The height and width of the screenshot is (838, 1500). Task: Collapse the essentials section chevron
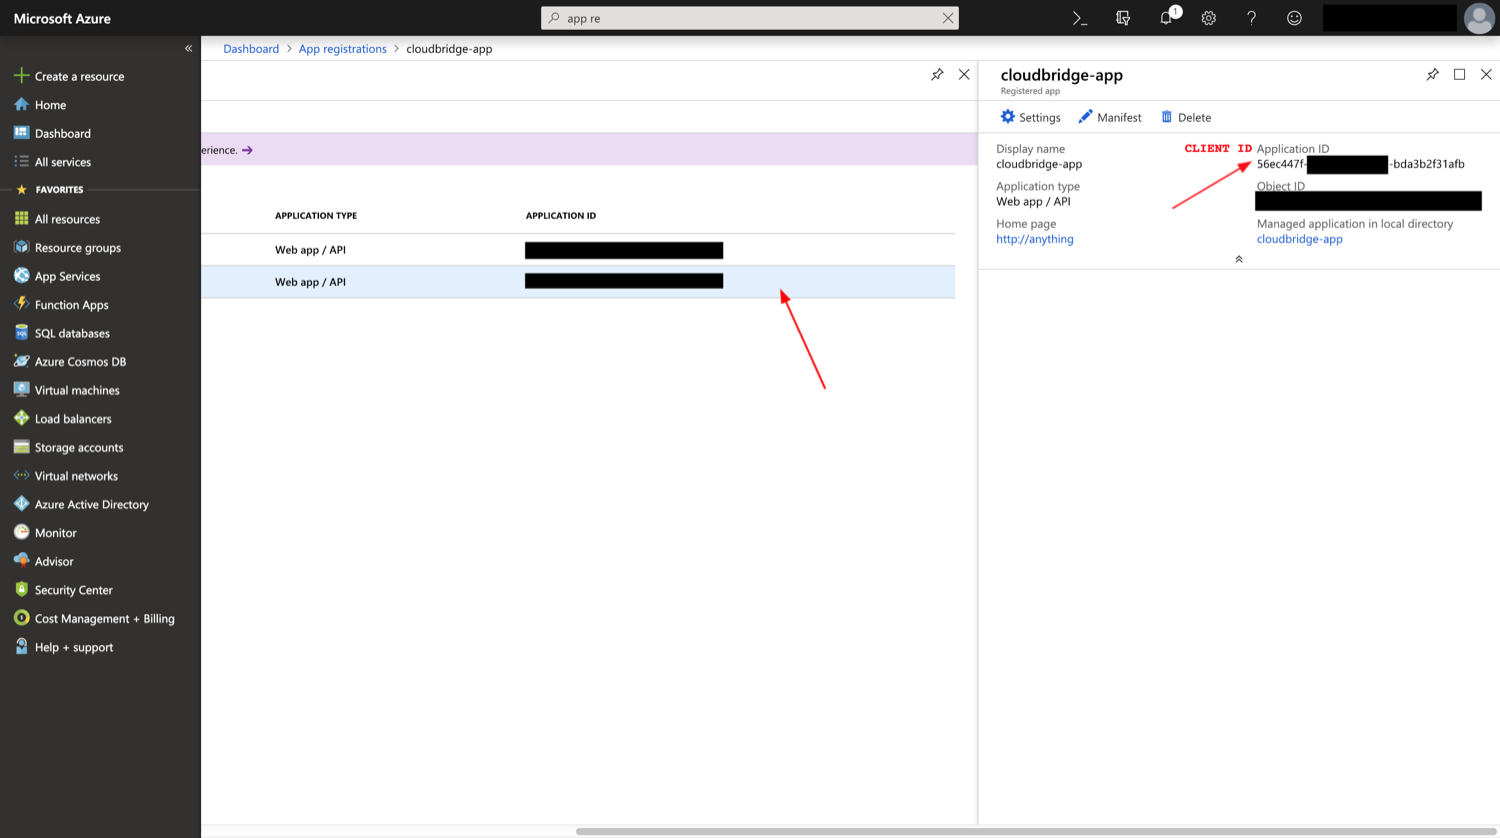(1239, 259)
